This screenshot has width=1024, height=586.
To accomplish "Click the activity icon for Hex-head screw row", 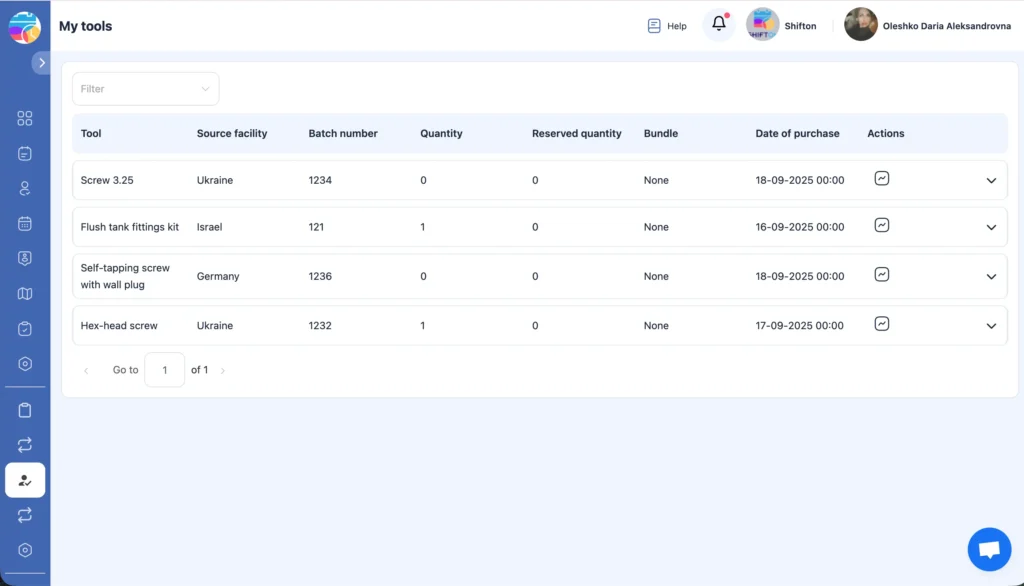I will point(882,324).
